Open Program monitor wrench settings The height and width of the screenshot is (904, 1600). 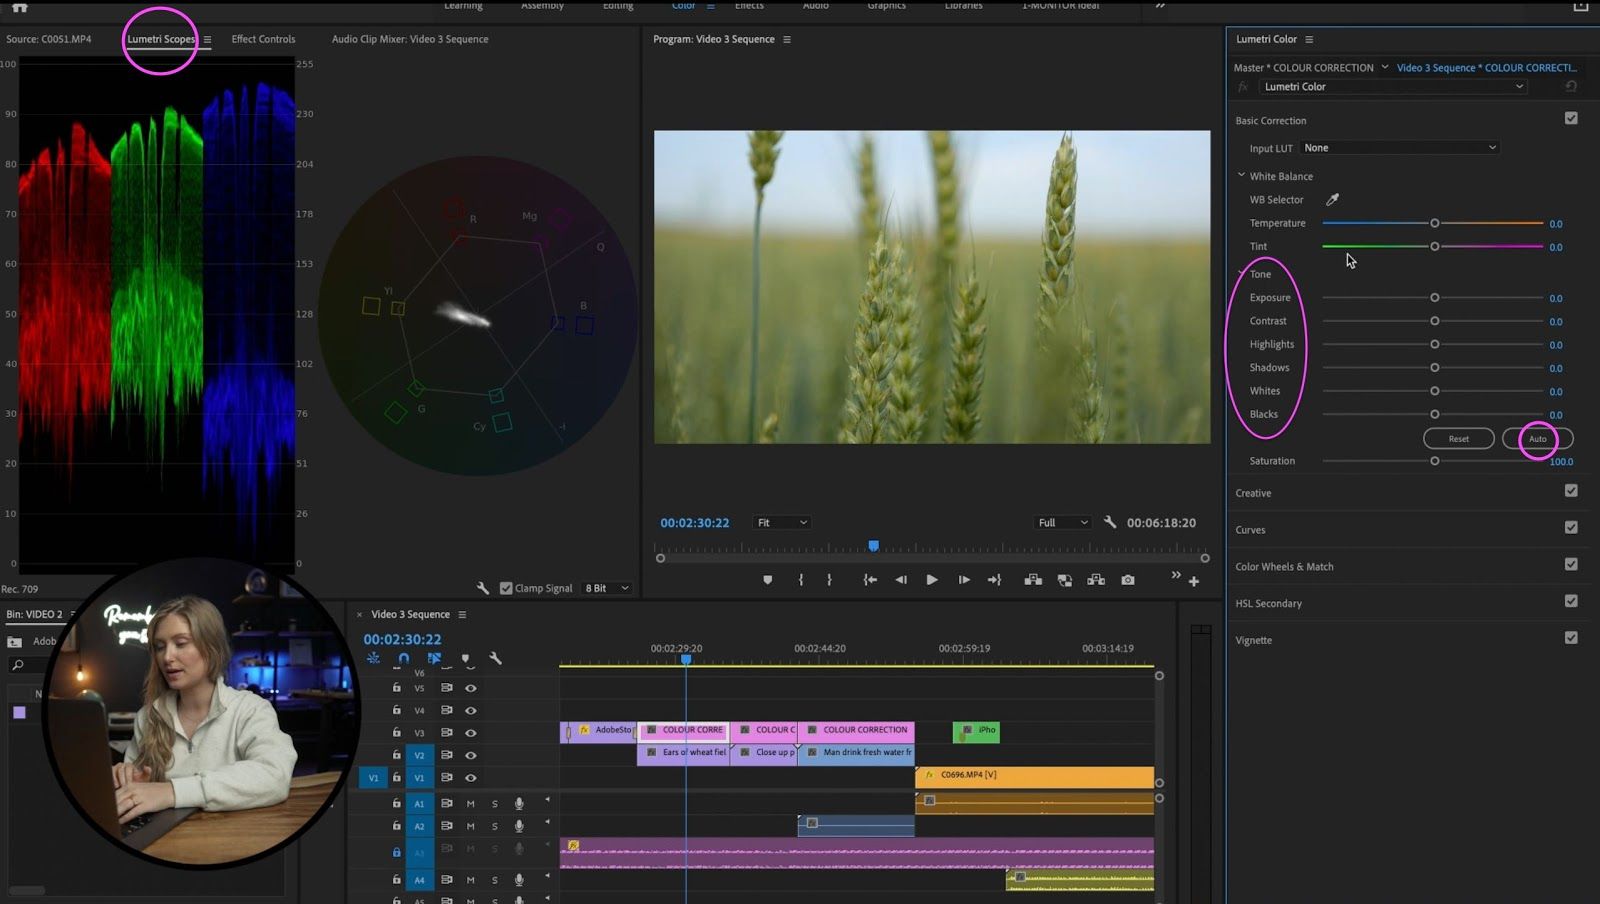point(1110,522)
